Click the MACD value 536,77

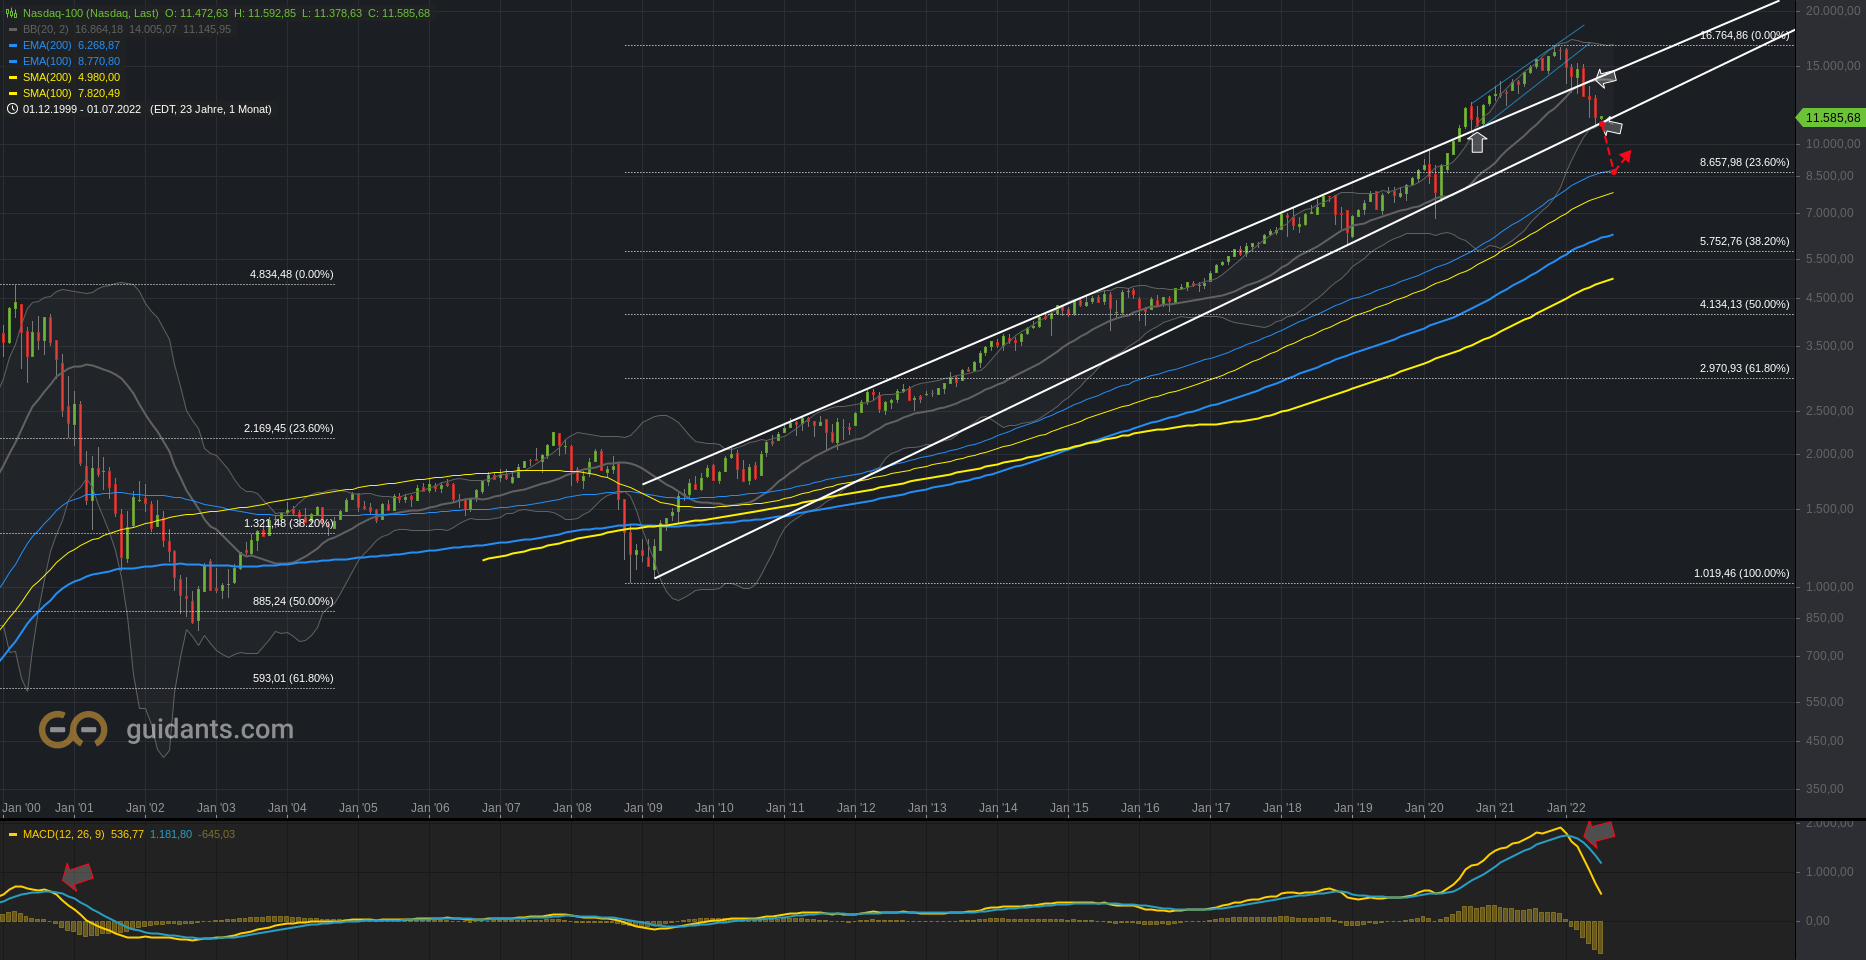pyautogui.click(x=127, y=834)
